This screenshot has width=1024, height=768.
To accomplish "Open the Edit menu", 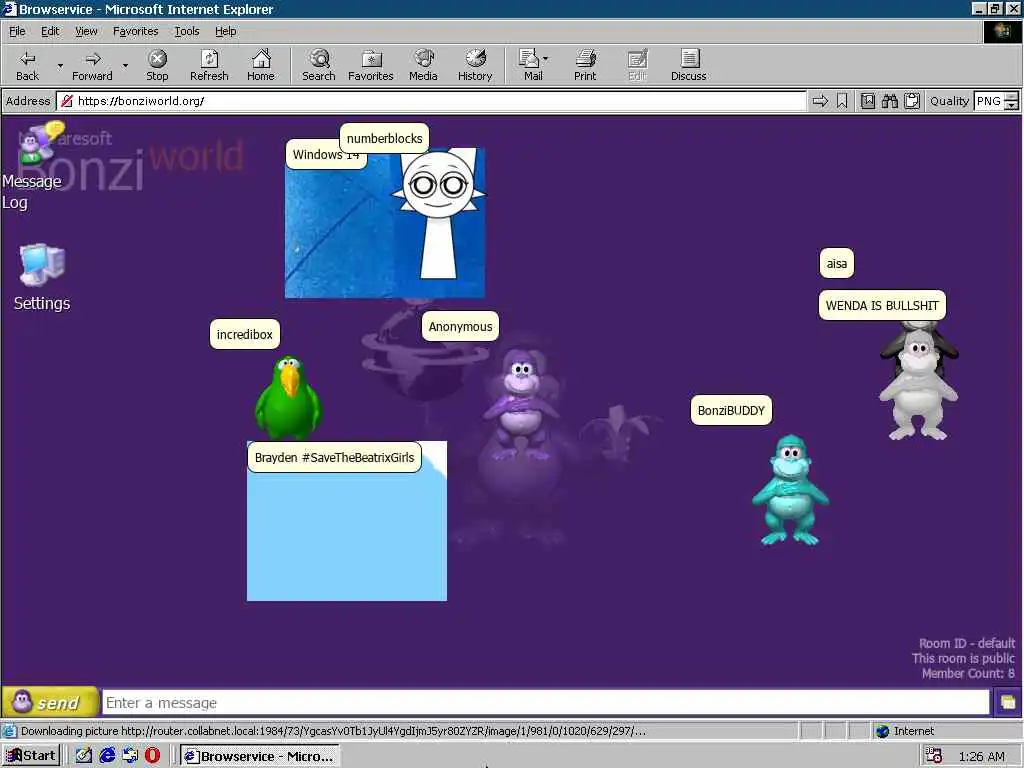I will [50, 31].
